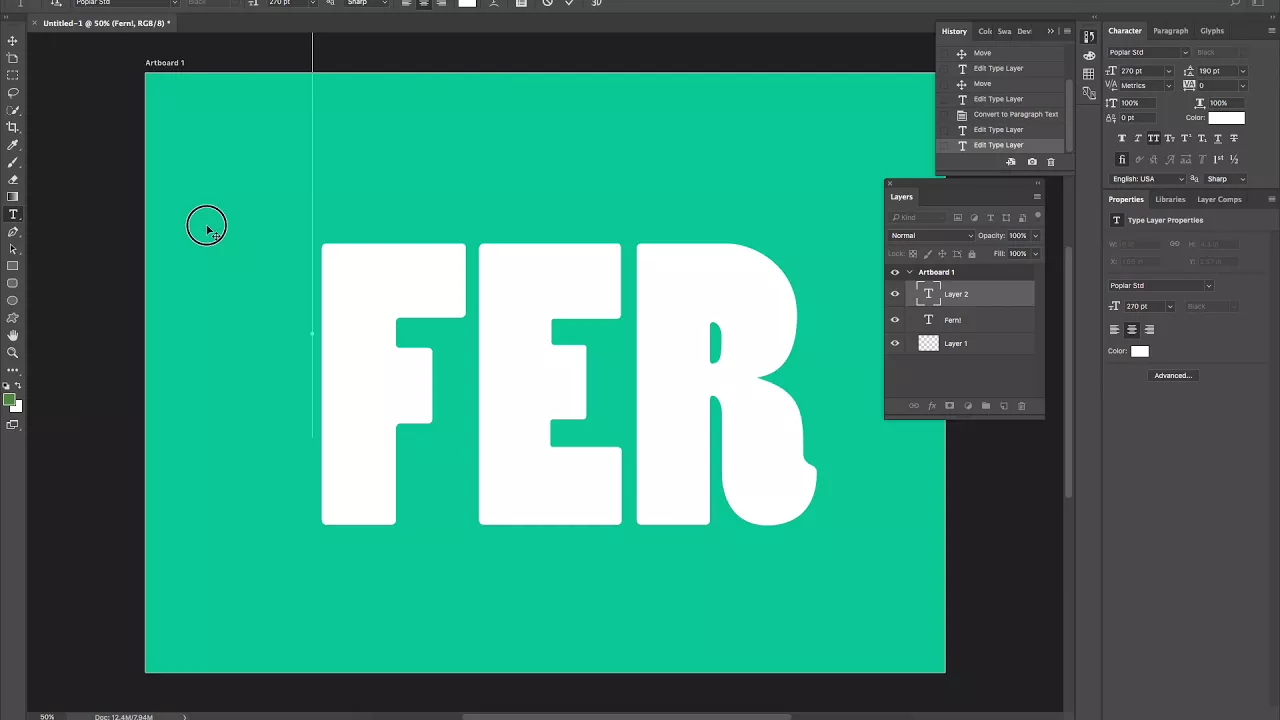The image size is (1280, 720).
Task: Click the Properties panel text color swatch
Action: coord(1140,351)
